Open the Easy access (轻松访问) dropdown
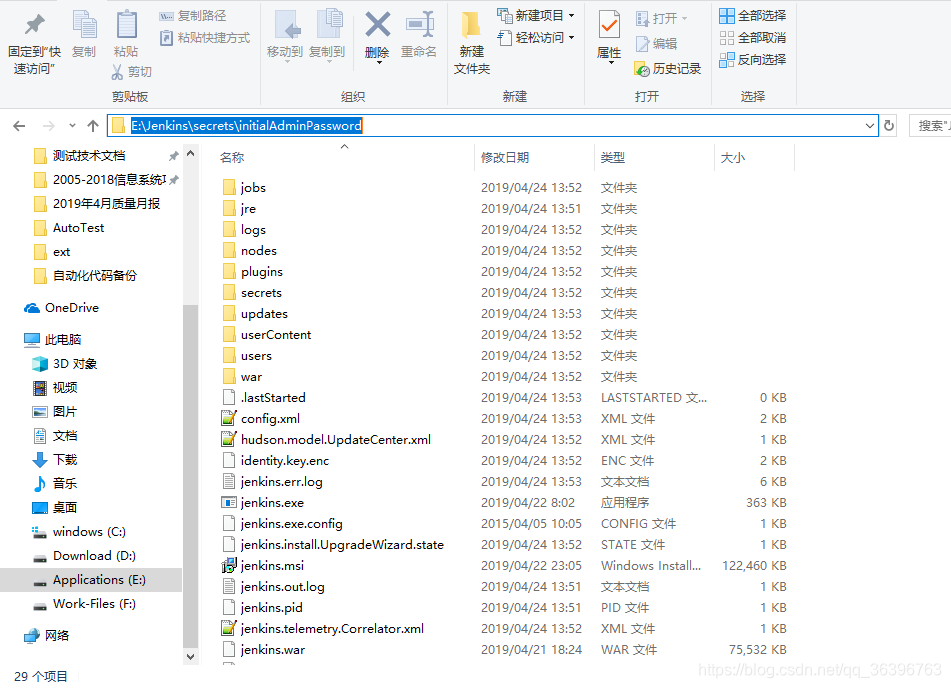Viewport: 951px width, 688px height. (x=536, y=38)
